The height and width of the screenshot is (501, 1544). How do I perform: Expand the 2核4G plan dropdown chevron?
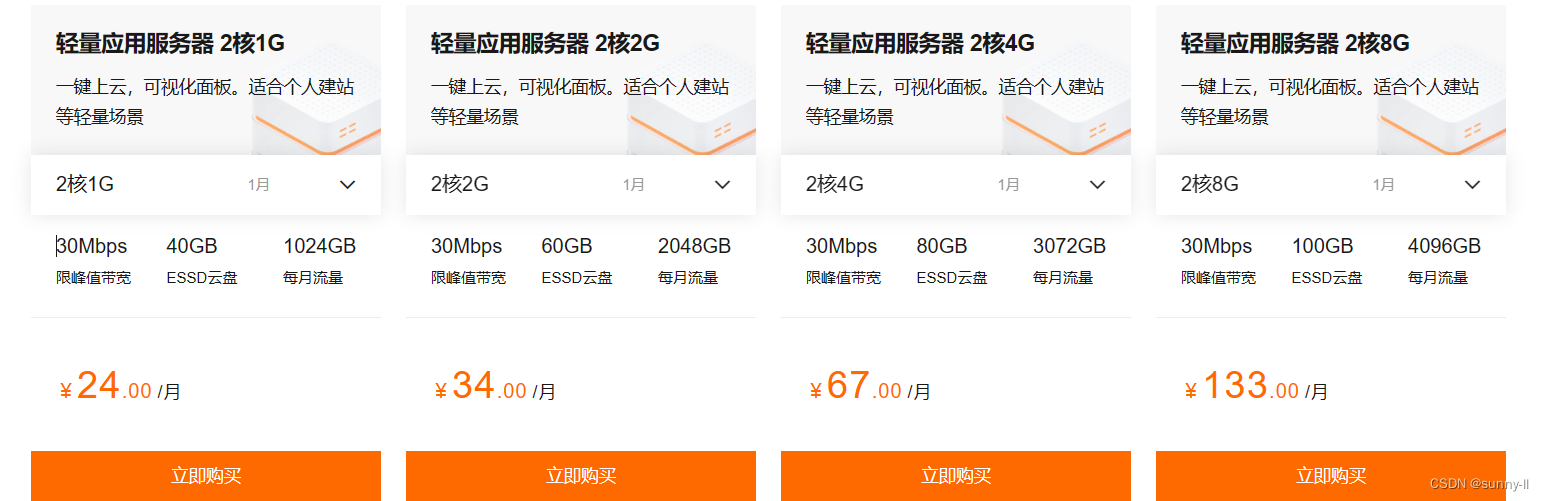(1097, 185)
